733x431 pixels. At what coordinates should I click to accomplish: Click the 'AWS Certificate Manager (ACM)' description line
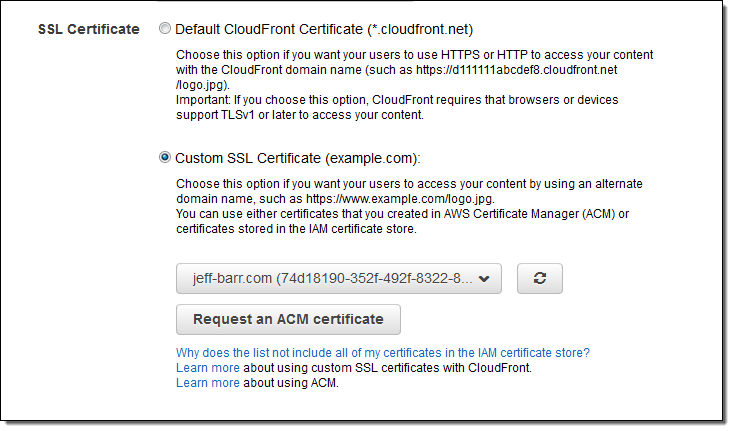click(x=400, y=214)
